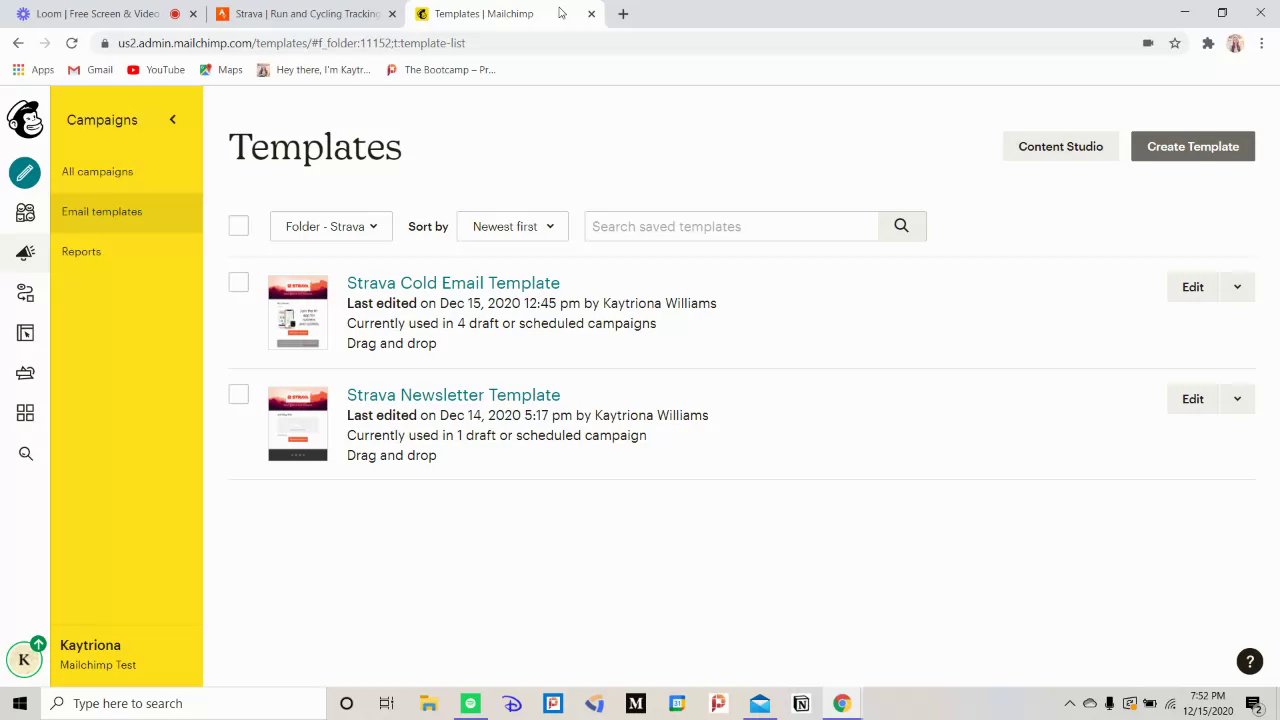Click the Create Template button
This screenshot has width=1280, height=720.
tap(1193, 146)
